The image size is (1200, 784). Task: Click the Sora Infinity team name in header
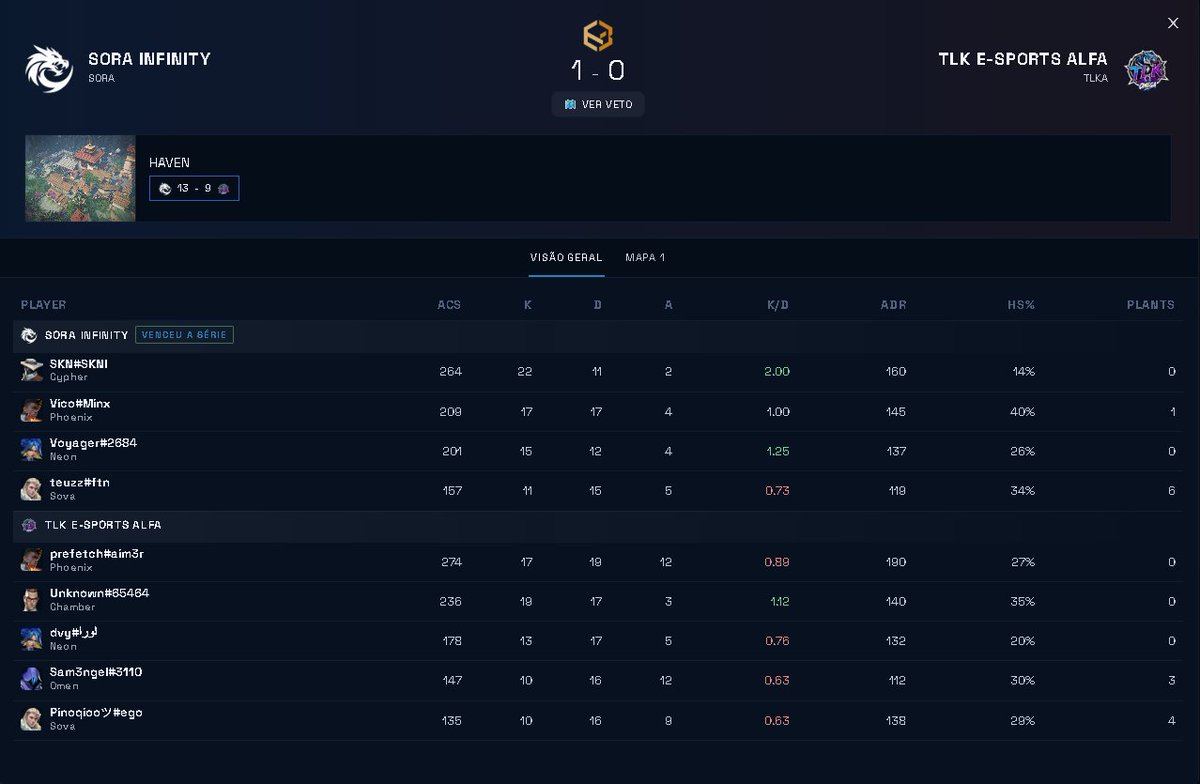(149, 59)
